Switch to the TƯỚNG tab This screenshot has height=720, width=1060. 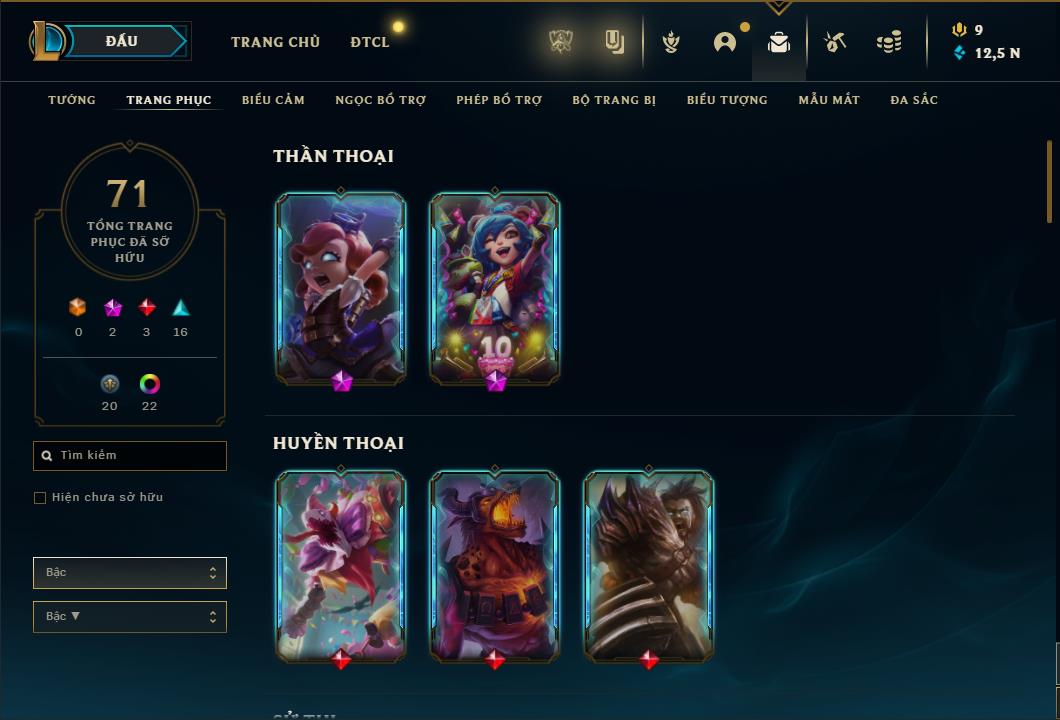click(72, 100)
